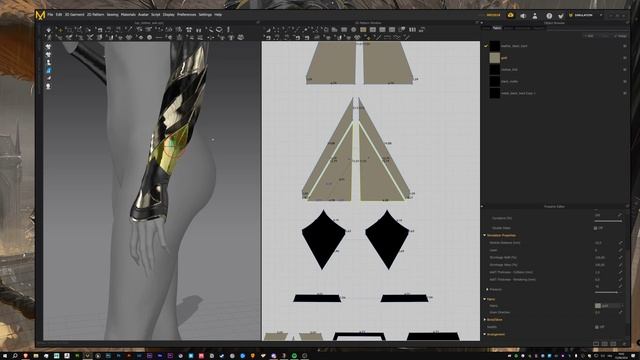This screenshot has height=360, width=640.
Task: Click the blue highlighted icon in the left strip
Action: pyautogui.click(x=48, y=71)
